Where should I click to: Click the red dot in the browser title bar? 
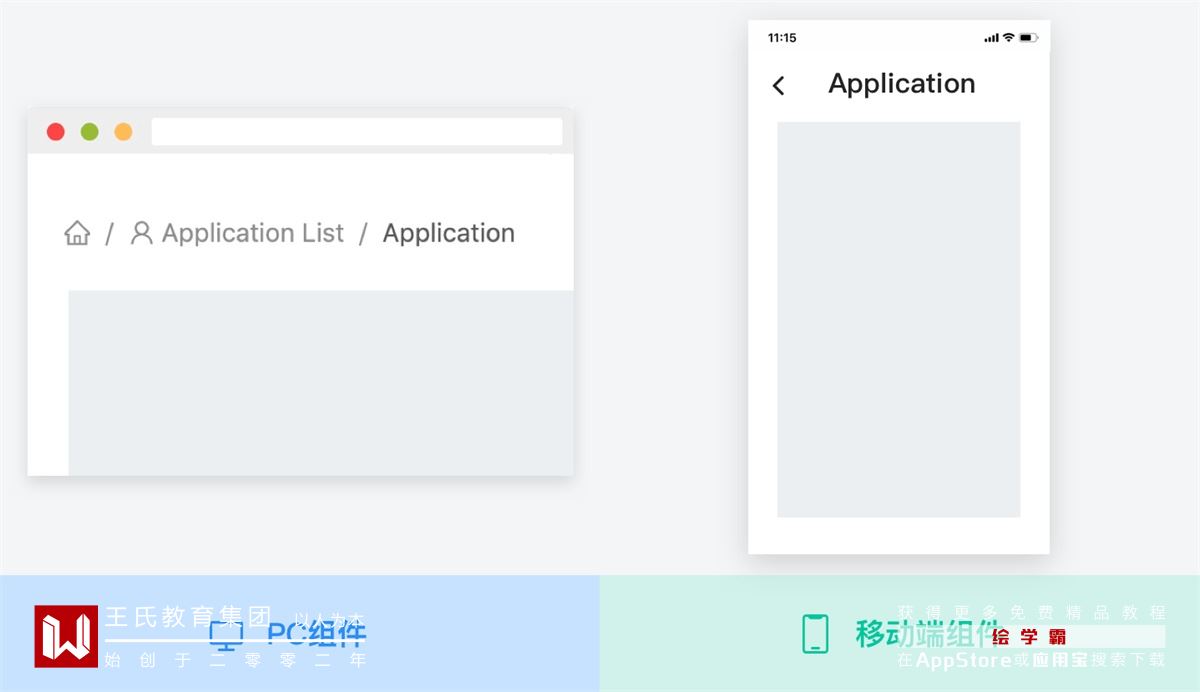[56, 132]
